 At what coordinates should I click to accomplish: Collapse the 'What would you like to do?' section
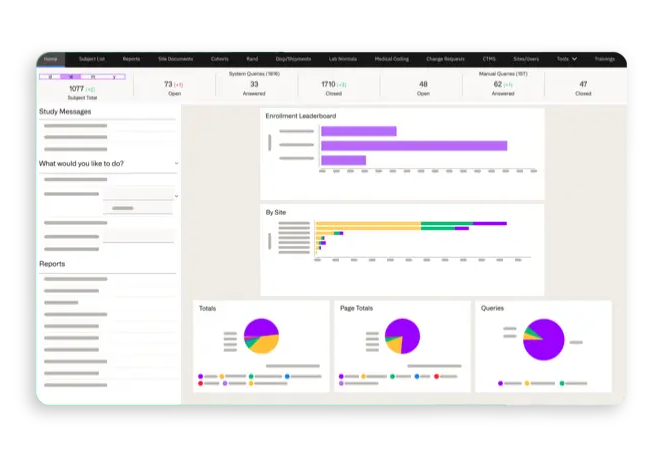point(177,163)
